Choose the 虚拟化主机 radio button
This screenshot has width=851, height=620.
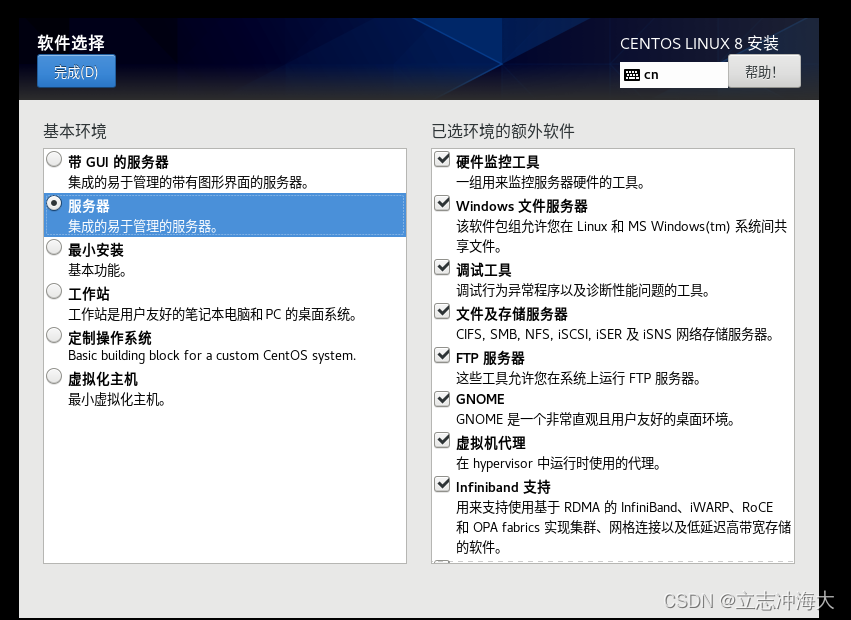[54, 376]
